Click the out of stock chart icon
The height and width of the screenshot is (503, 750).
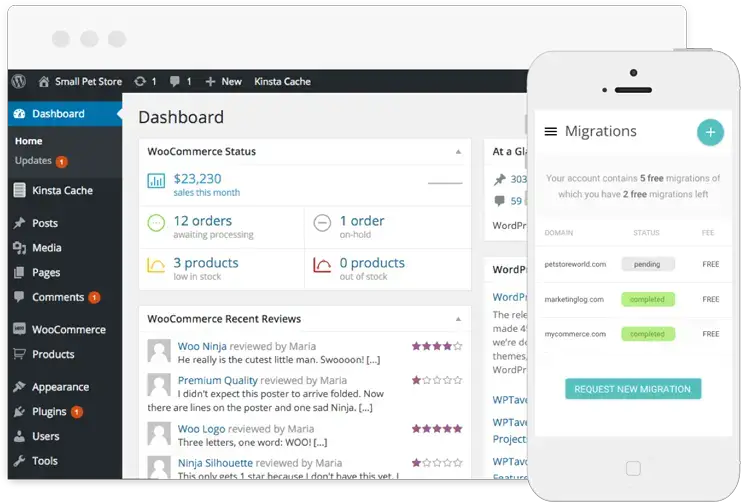pos(322,265)
